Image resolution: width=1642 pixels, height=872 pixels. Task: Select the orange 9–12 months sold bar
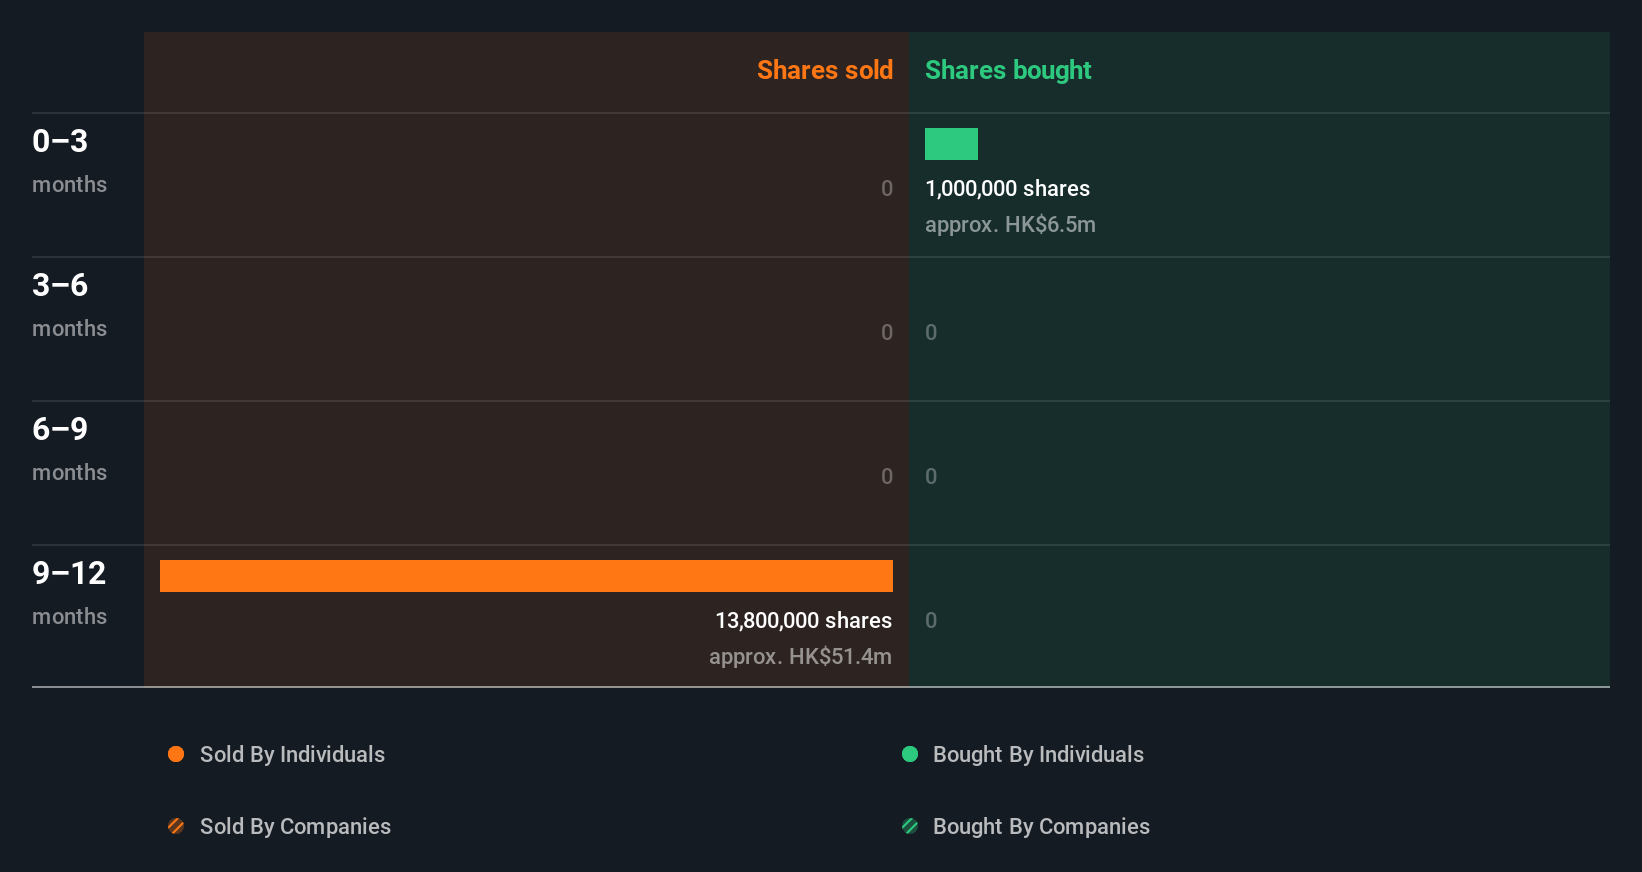click(526, 576)
